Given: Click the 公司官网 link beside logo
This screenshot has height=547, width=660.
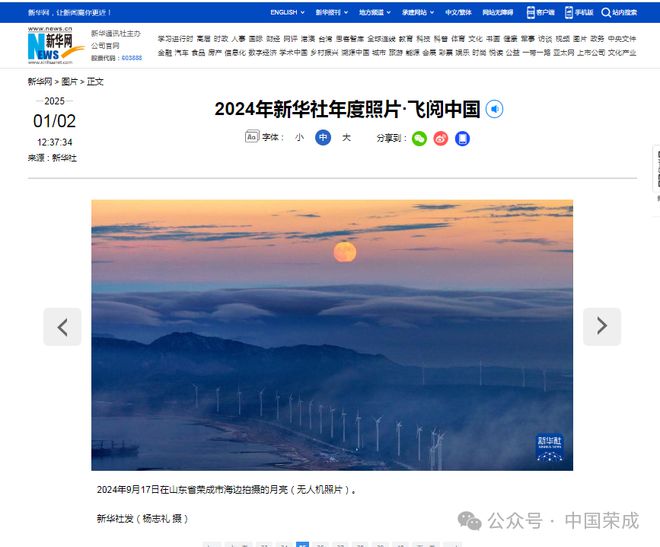Looking at the screenshot, I should [x=105, y=45].
